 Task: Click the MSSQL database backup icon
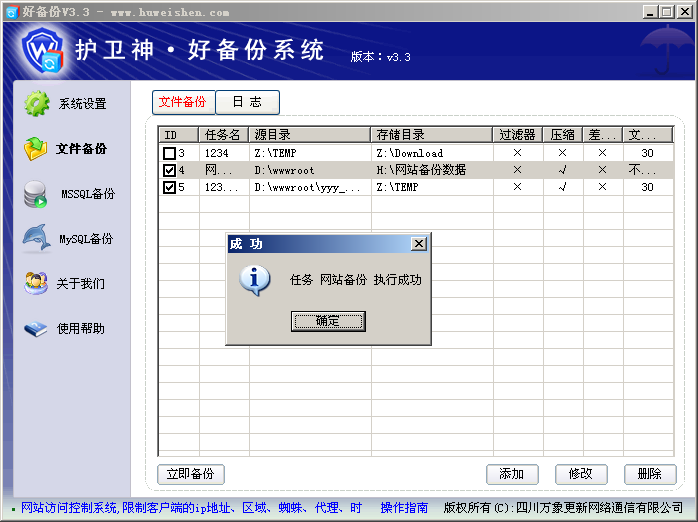pyautogui.click(x=35, y=194)
